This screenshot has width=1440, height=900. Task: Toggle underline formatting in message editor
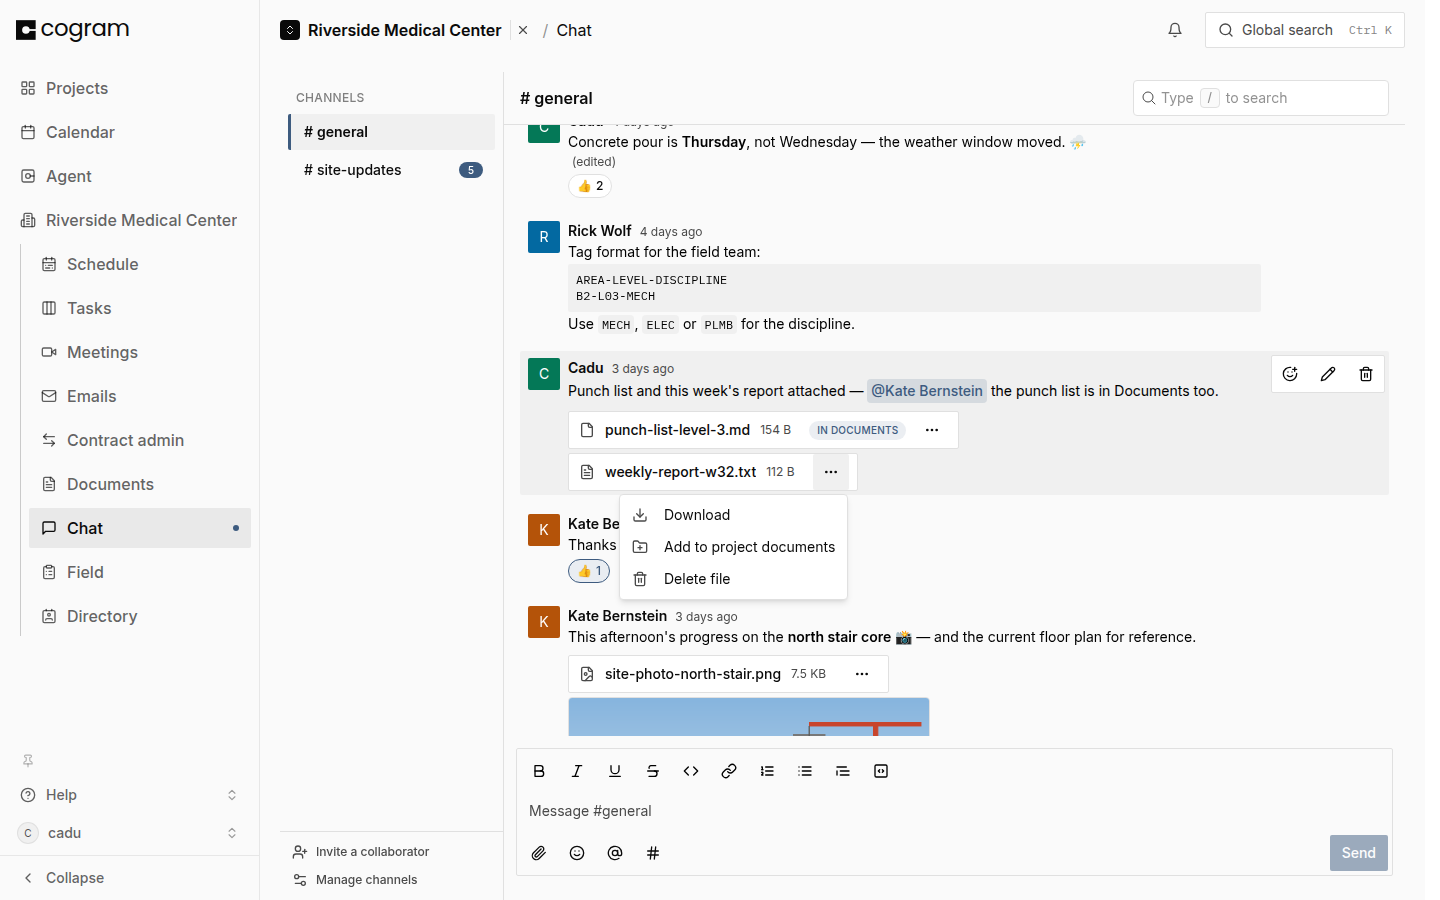click(x=615, y=771)
